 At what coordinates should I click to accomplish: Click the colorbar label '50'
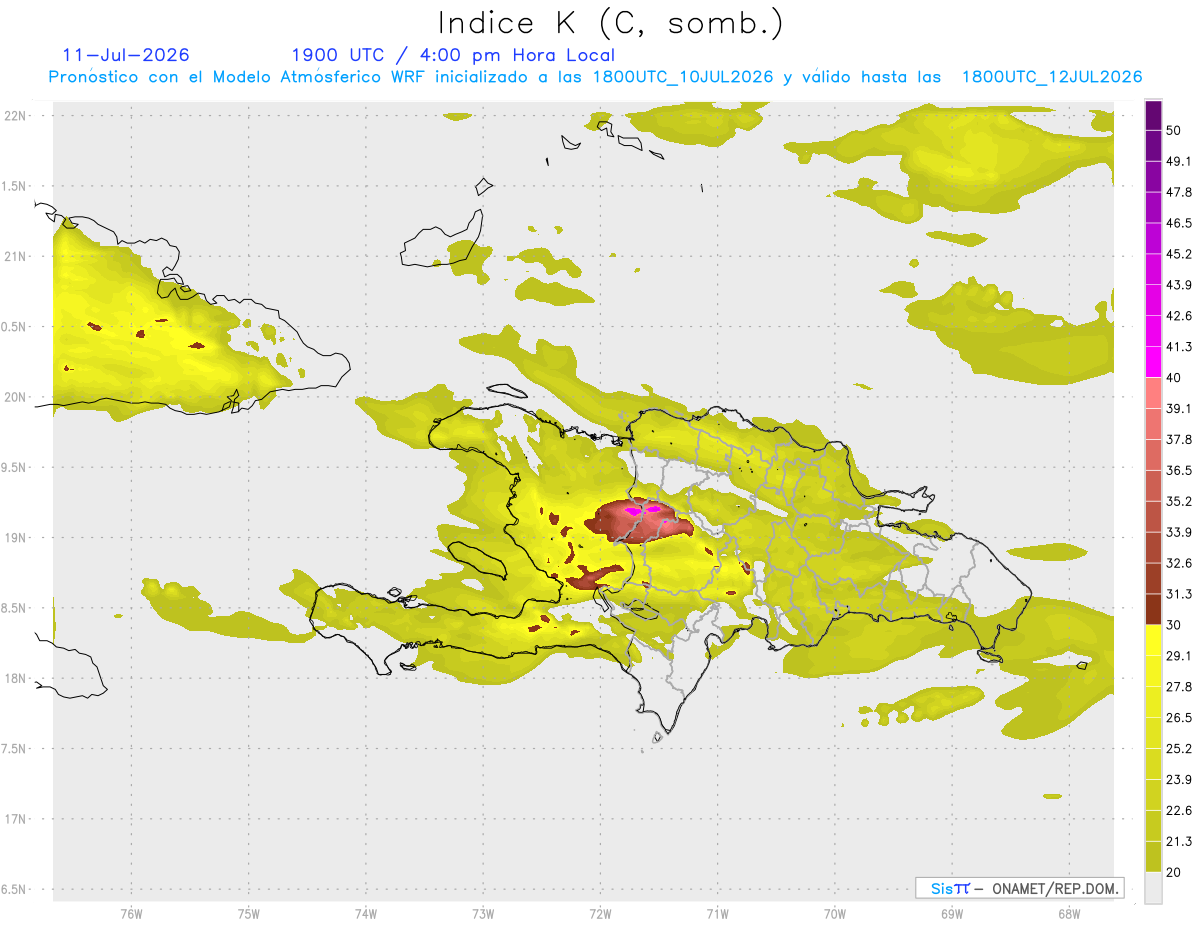1175,130
